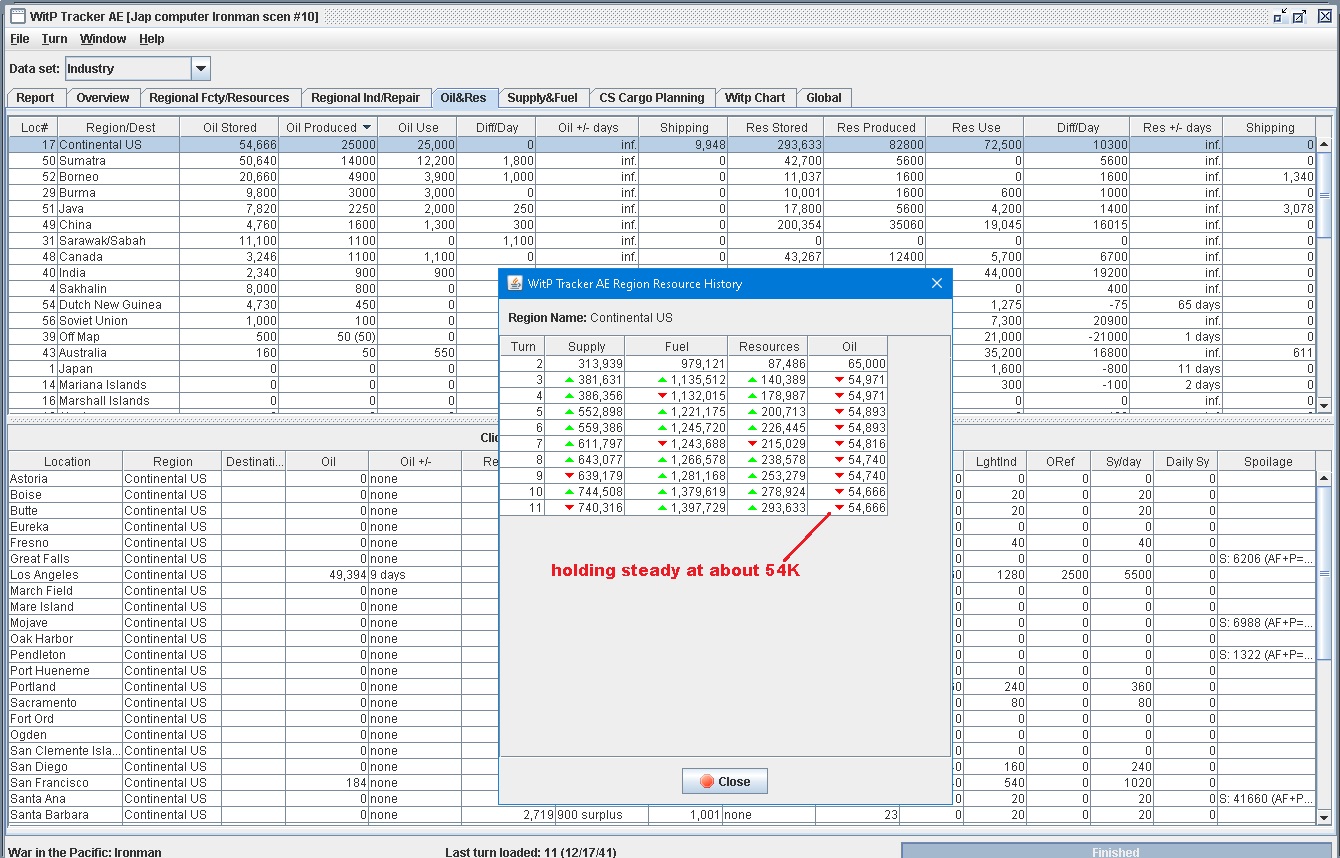The image size is (1340, 858).
Task: Select the Borneo region row
Action: (x=663, y=177)
